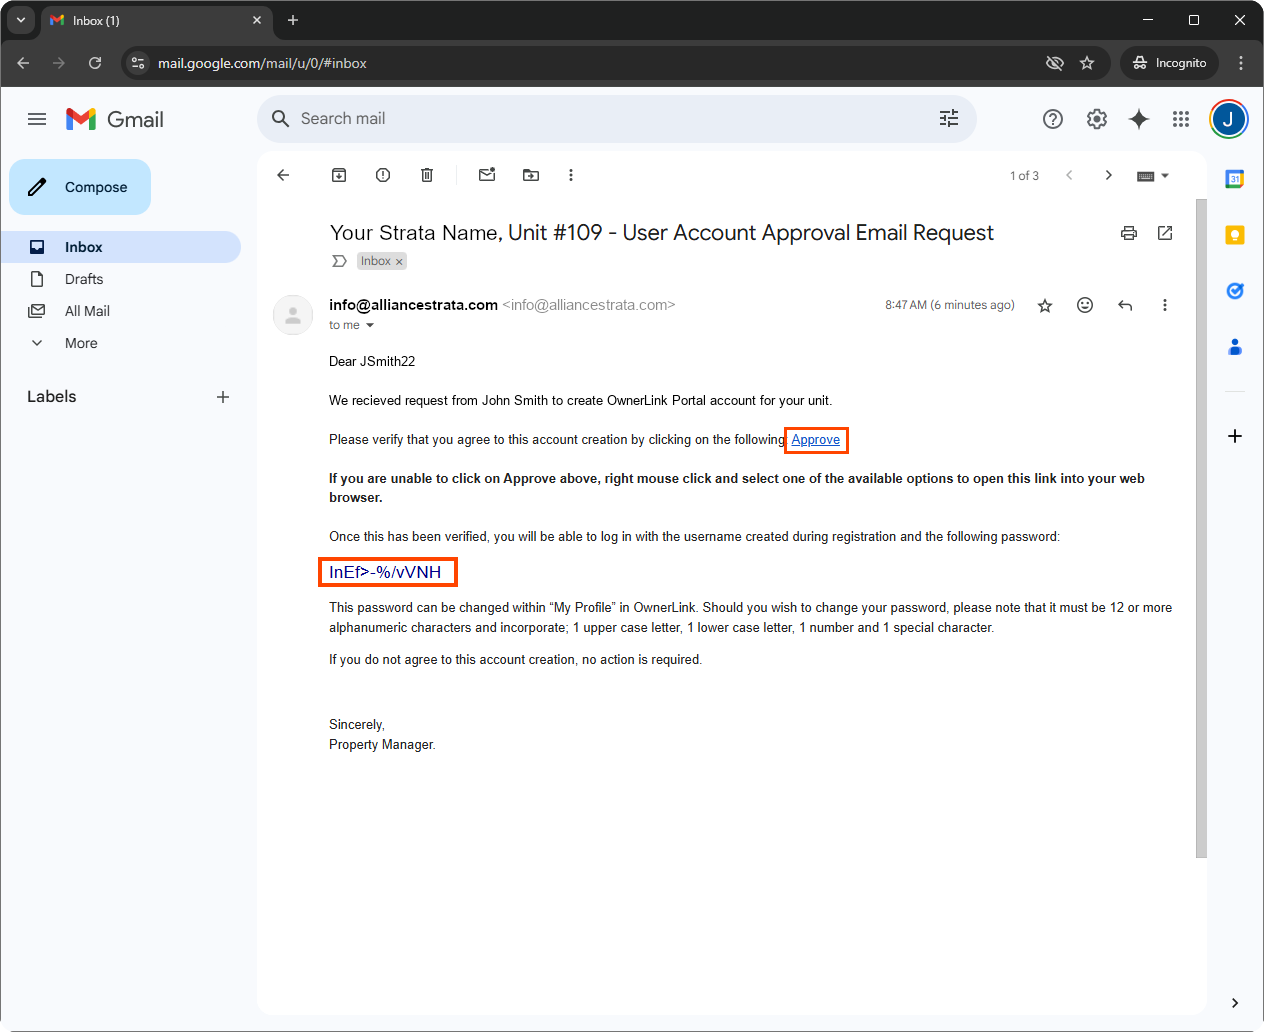The height and width of the screenshot is (1032, 1264).
Task: Report spam for this email
Action: [383, 175]
